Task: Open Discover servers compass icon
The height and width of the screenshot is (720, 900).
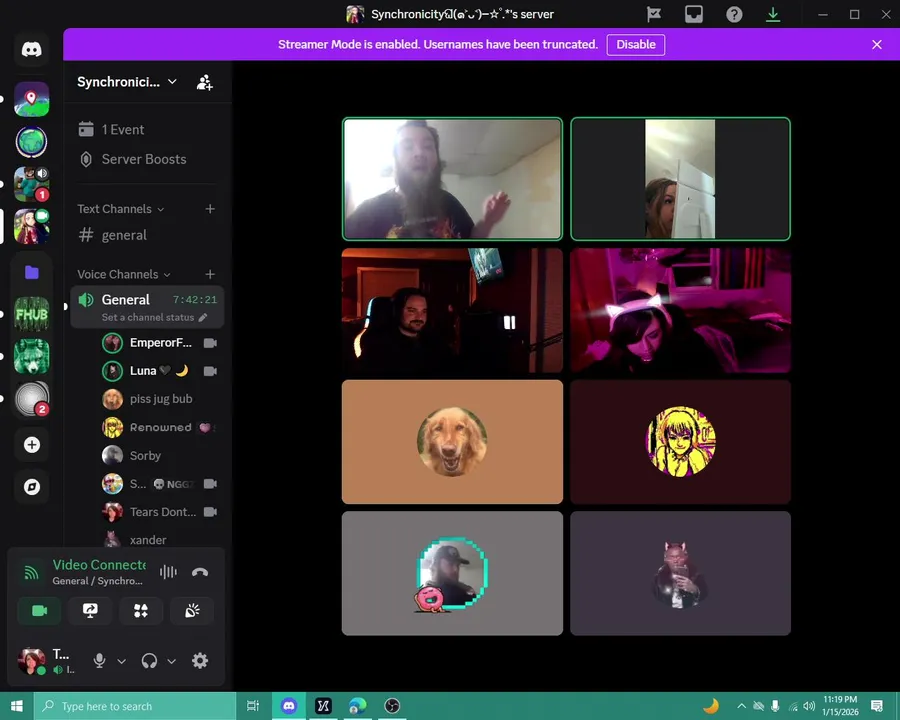Action: pyautogui.click(x=32, y=487)
